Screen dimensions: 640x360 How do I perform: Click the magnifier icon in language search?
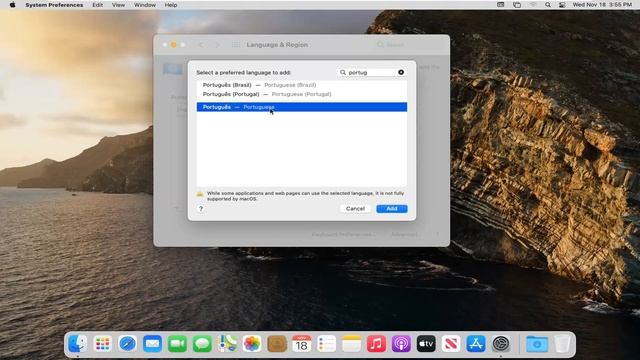click(x=343, y=72)
